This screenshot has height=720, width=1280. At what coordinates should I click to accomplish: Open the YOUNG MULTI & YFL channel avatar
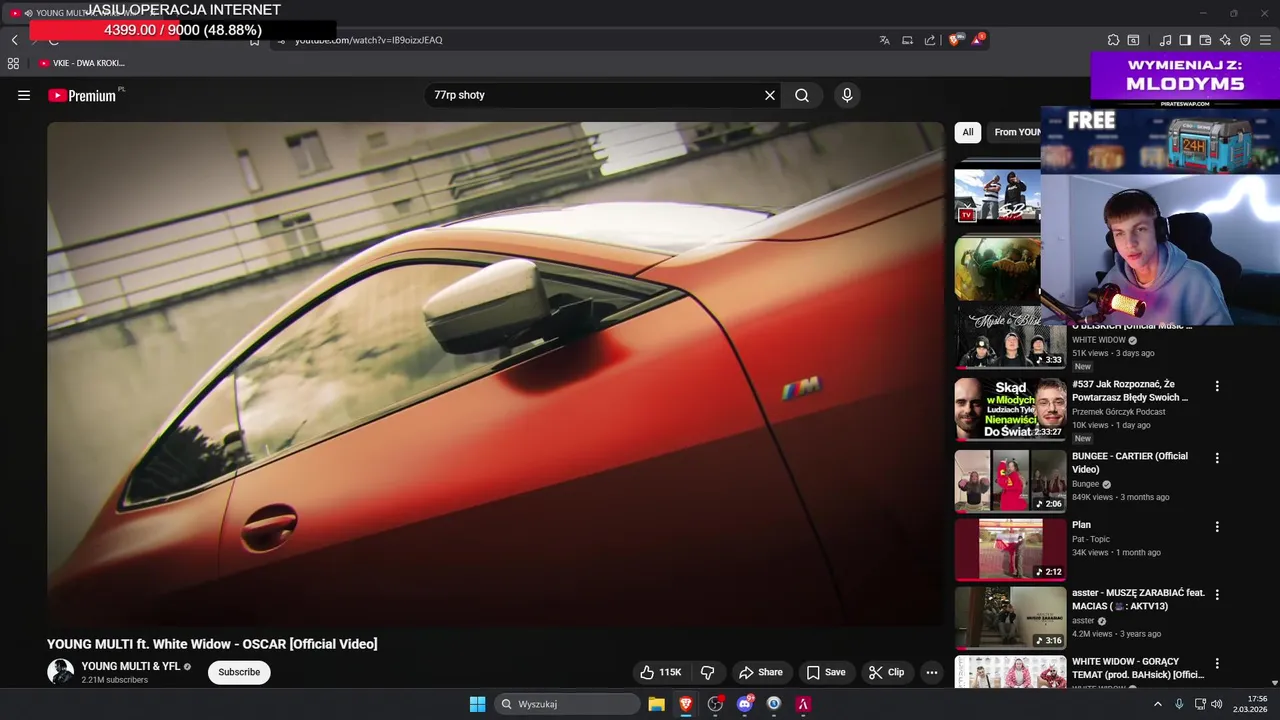(x=60, y=672)
